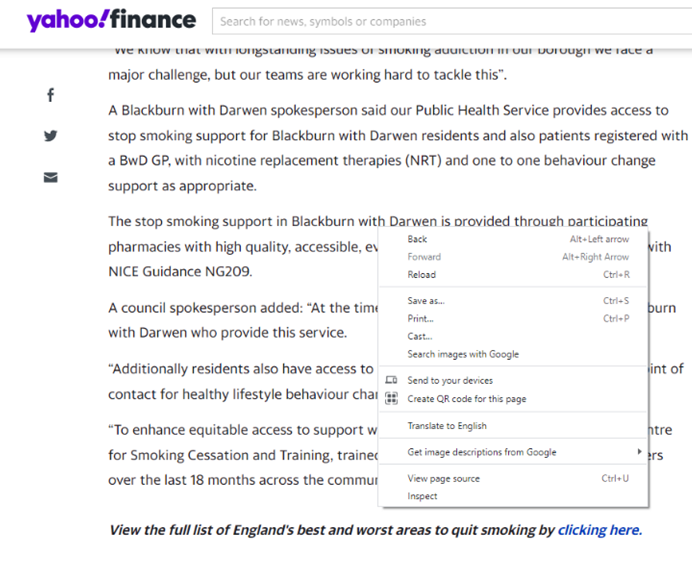Select Create QR code for this page

pos(467,398)
